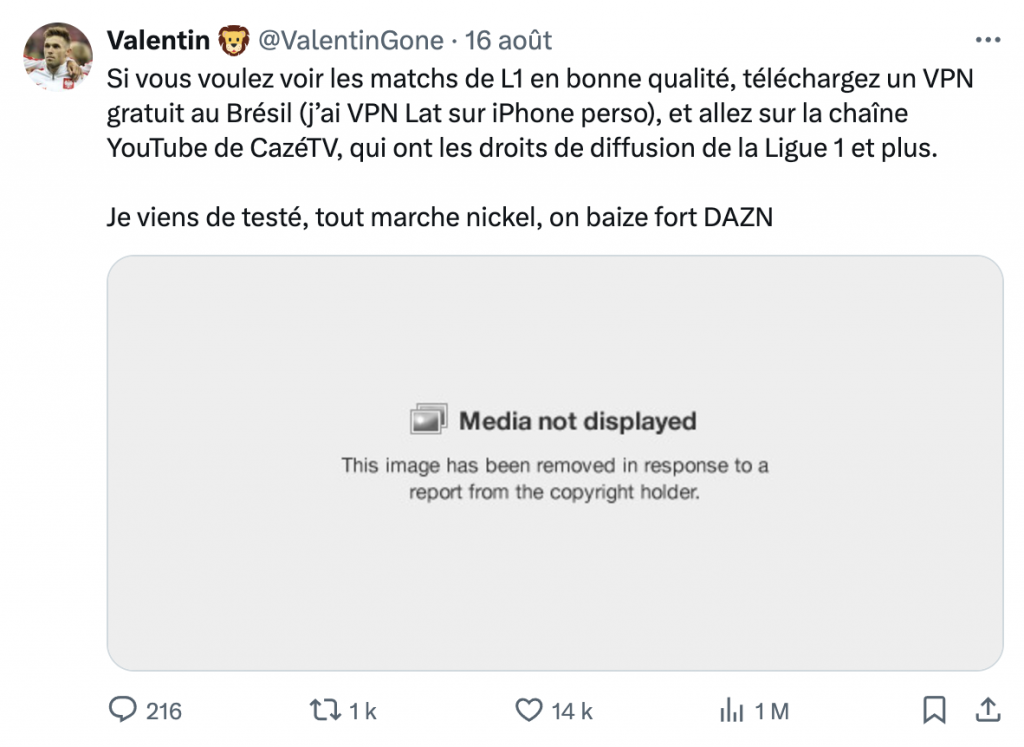The height and width of the screenshot is (747, 1024).
Task: Open view analytics bar chart icon
Action: [x=731, y=711]
